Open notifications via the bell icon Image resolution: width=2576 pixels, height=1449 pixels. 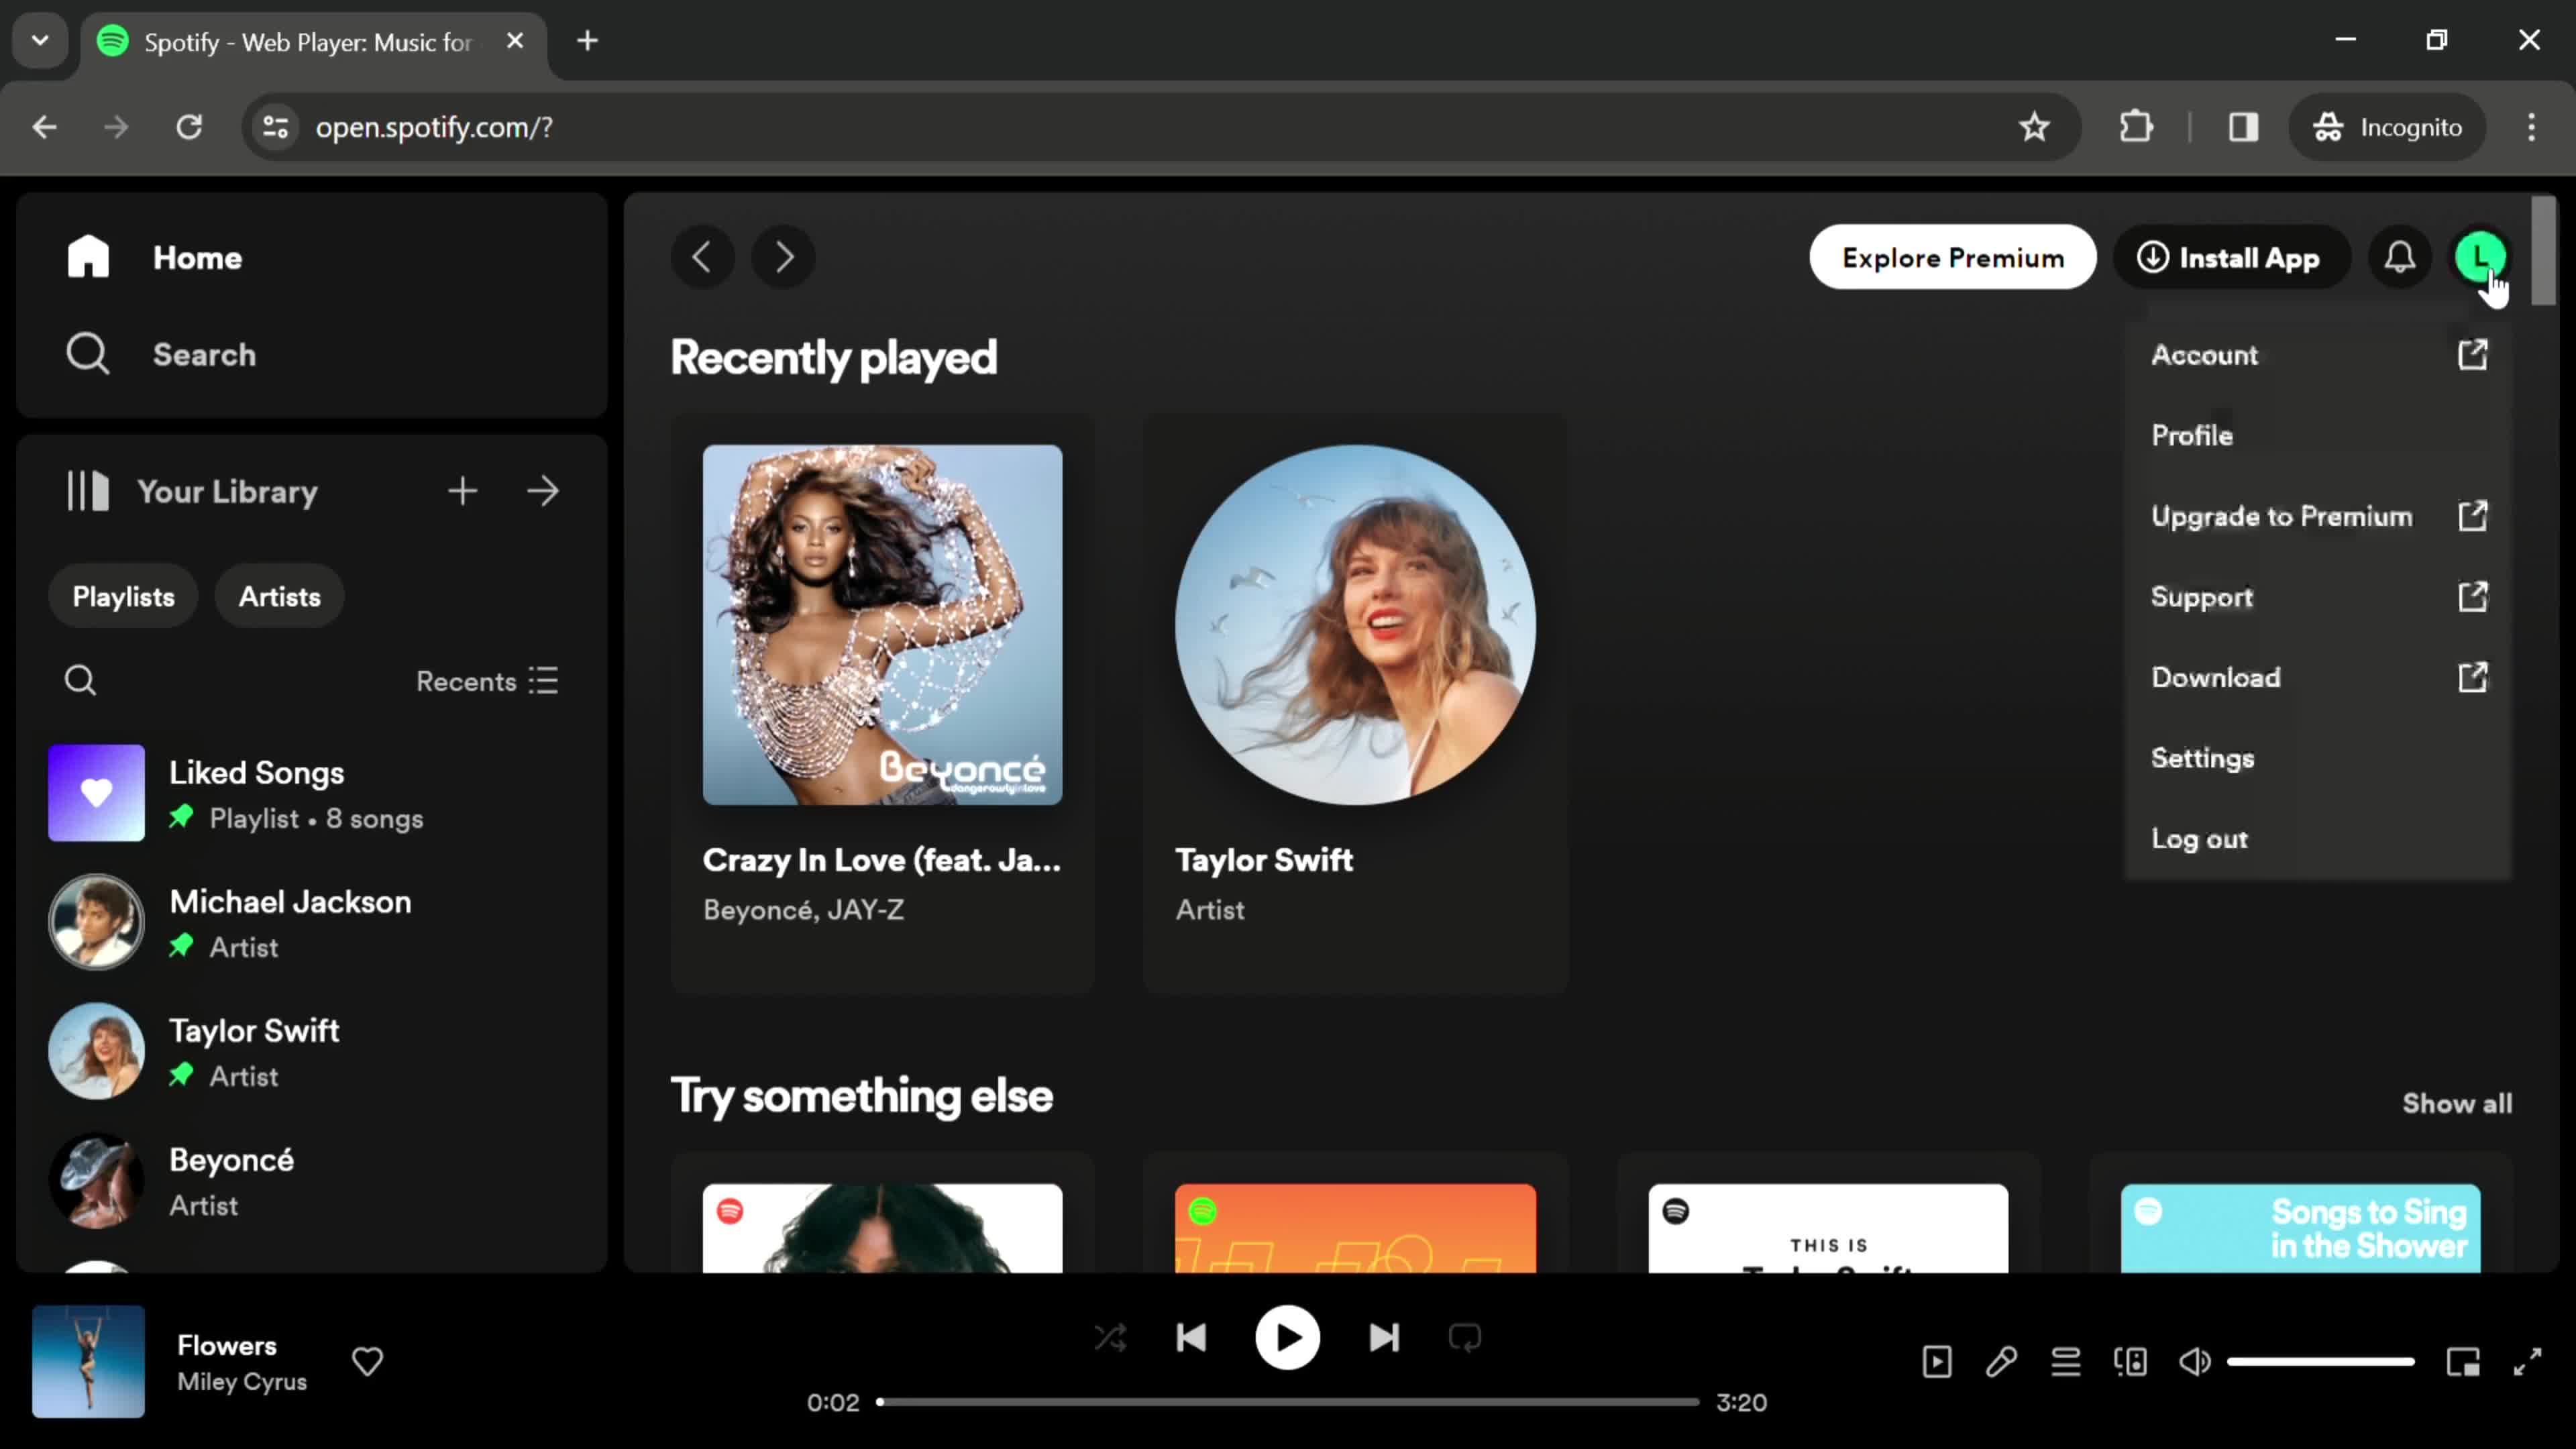pos(2400,257)
